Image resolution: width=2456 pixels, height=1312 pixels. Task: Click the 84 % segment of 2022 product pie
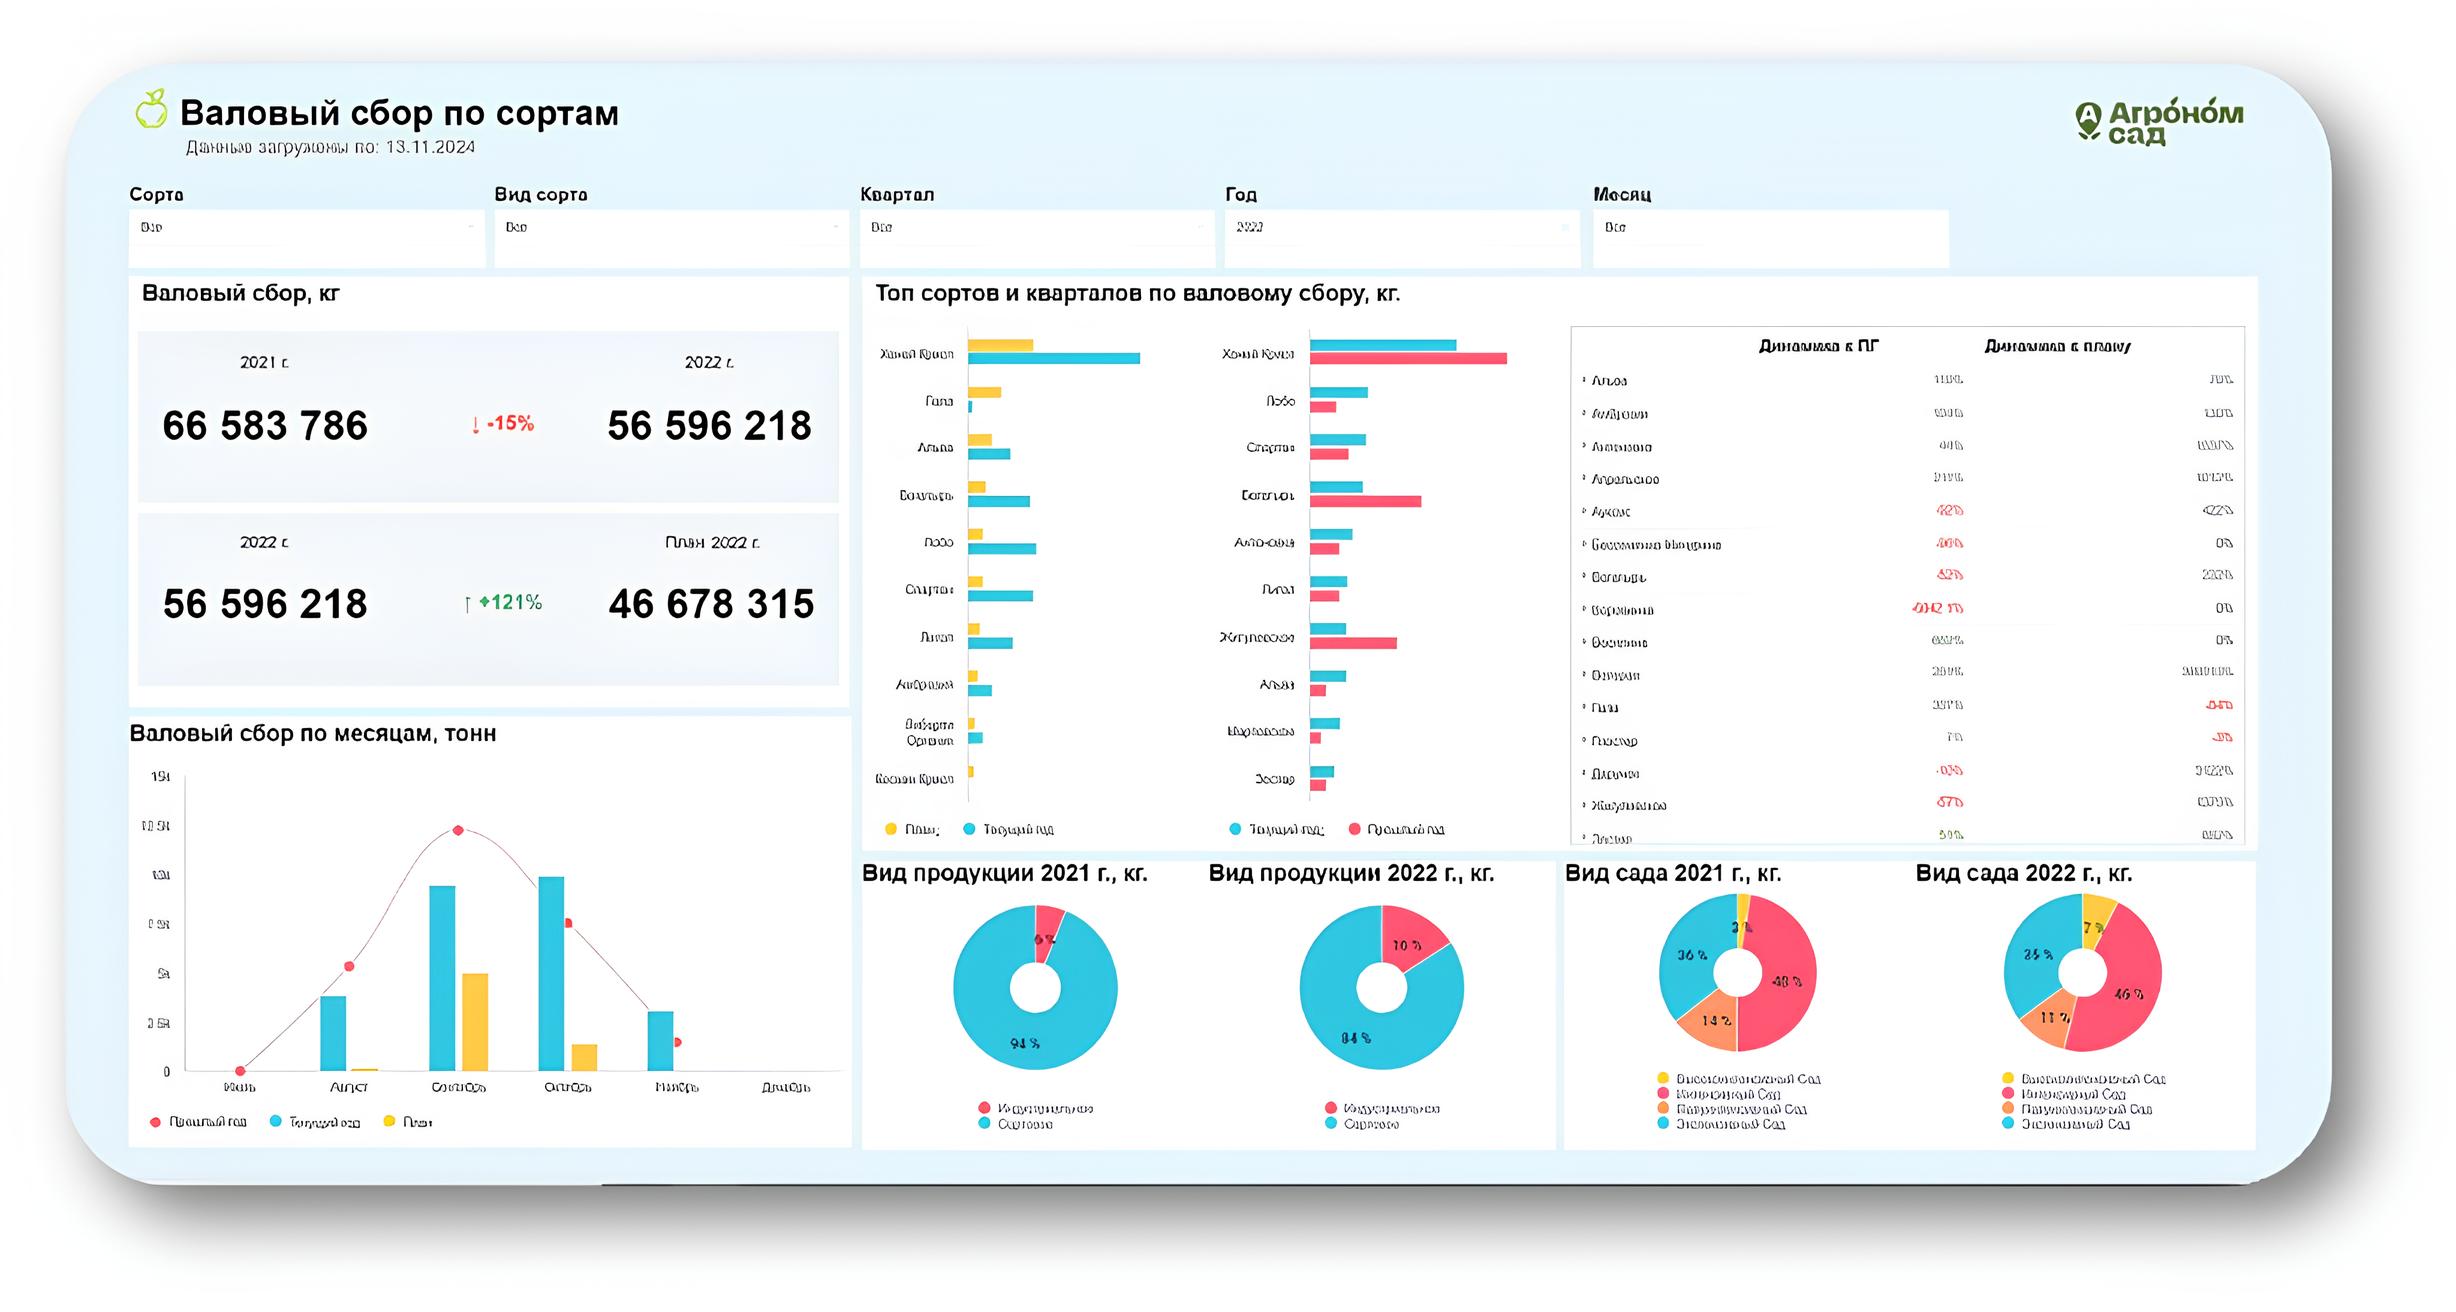(x=1356, y=1038)
